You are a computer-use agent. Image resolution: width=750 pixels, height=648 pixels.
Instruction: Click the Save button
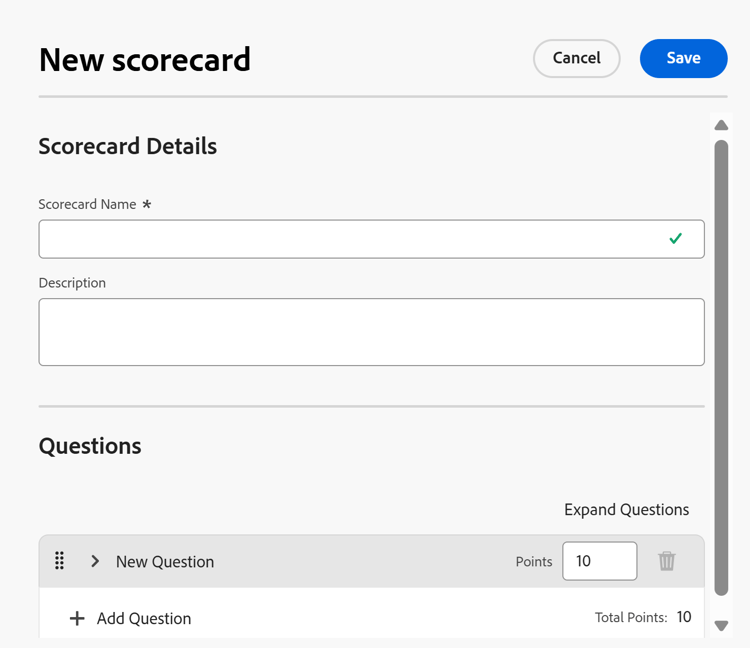[683, 58]
